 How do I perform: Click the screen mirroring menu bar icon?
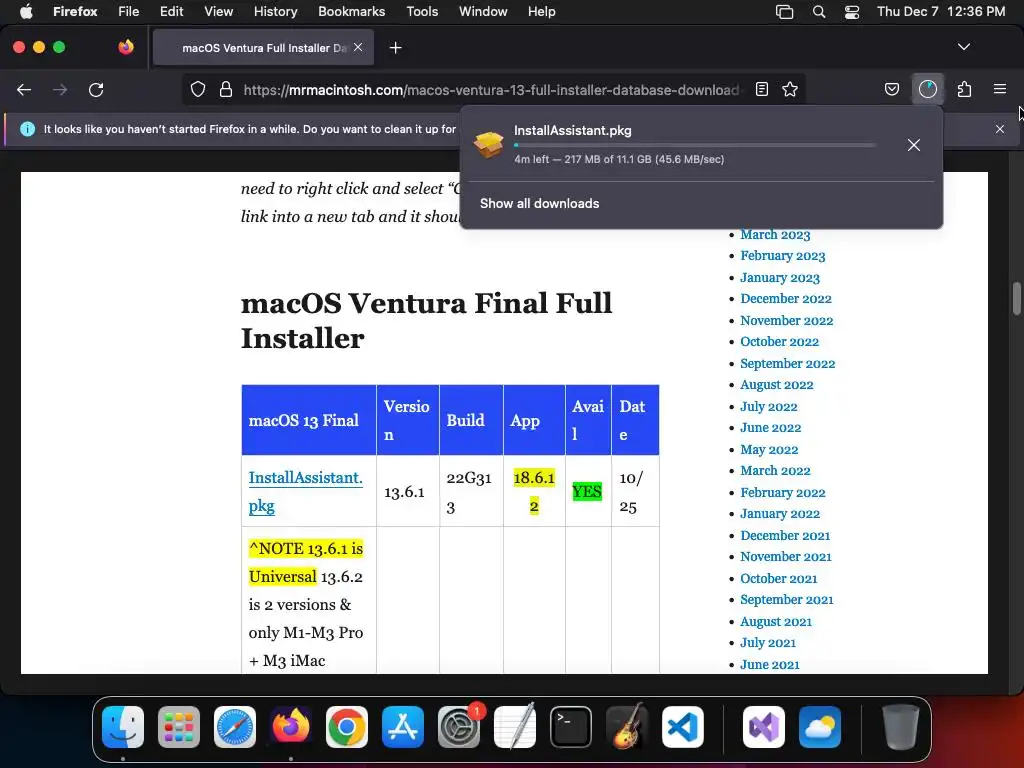tap(784, 11)
